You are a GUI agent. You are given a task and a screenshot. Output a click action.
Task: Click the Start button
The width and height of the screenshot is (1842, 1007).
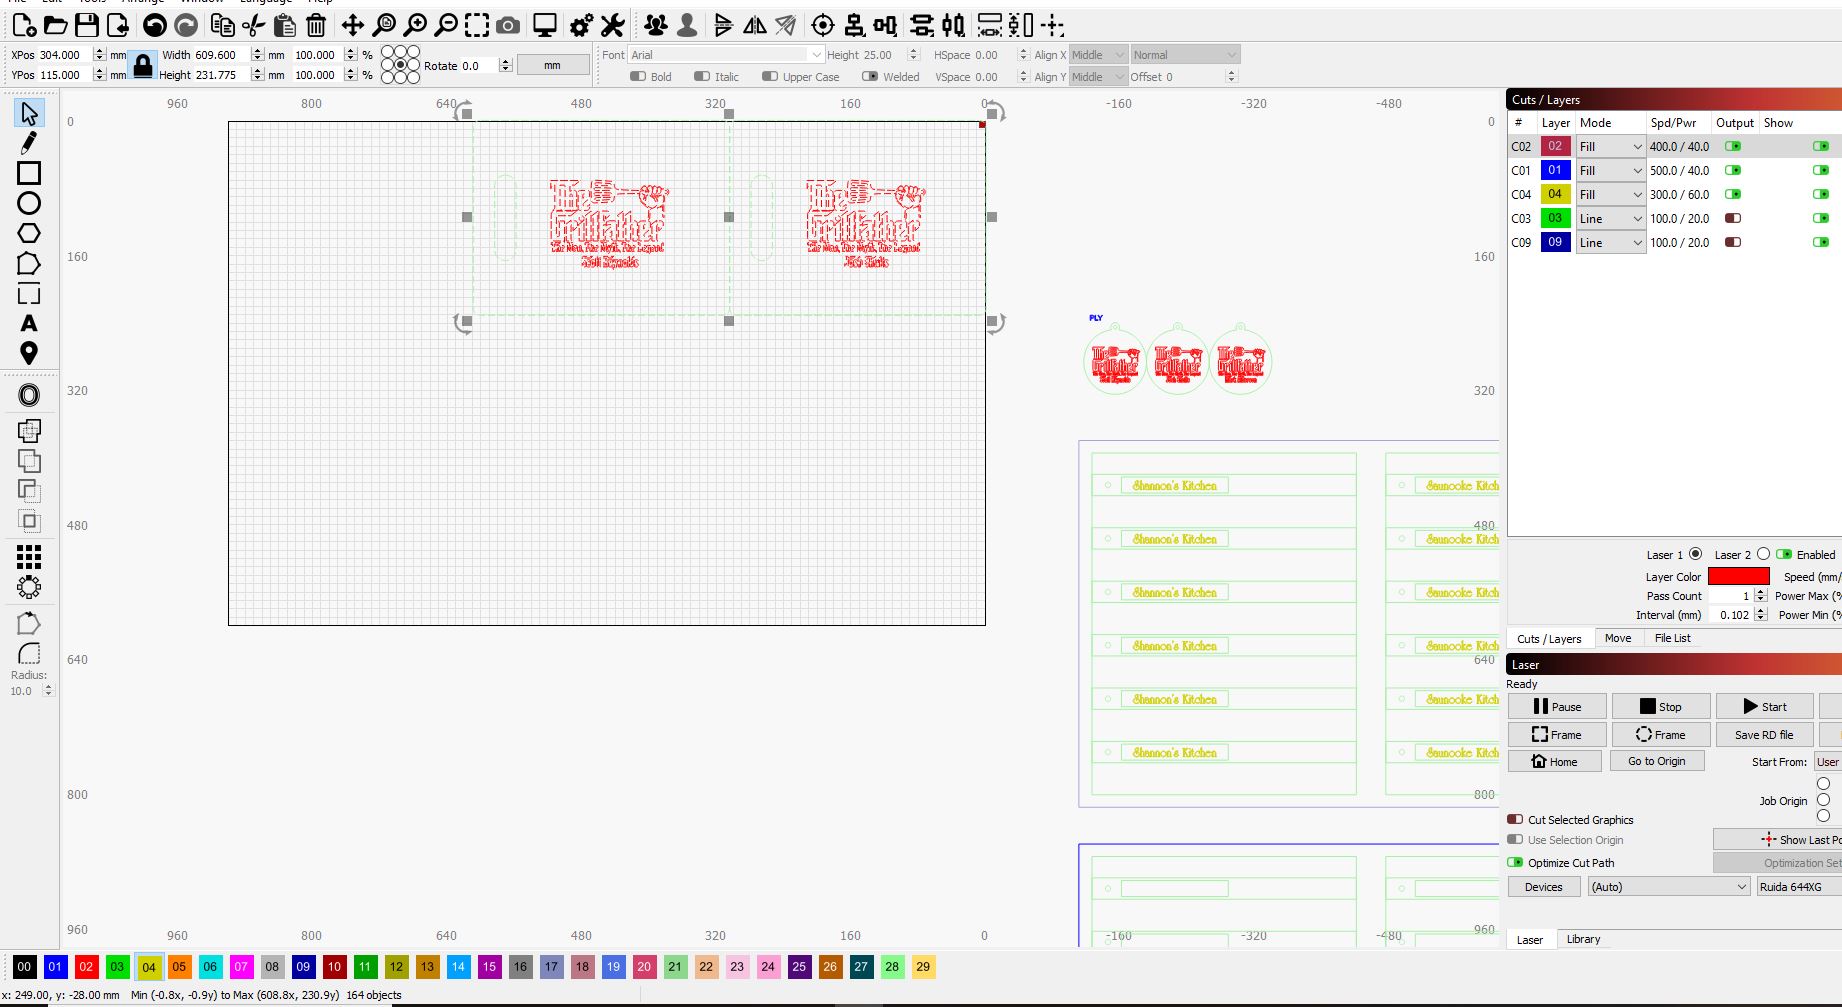1764,706
